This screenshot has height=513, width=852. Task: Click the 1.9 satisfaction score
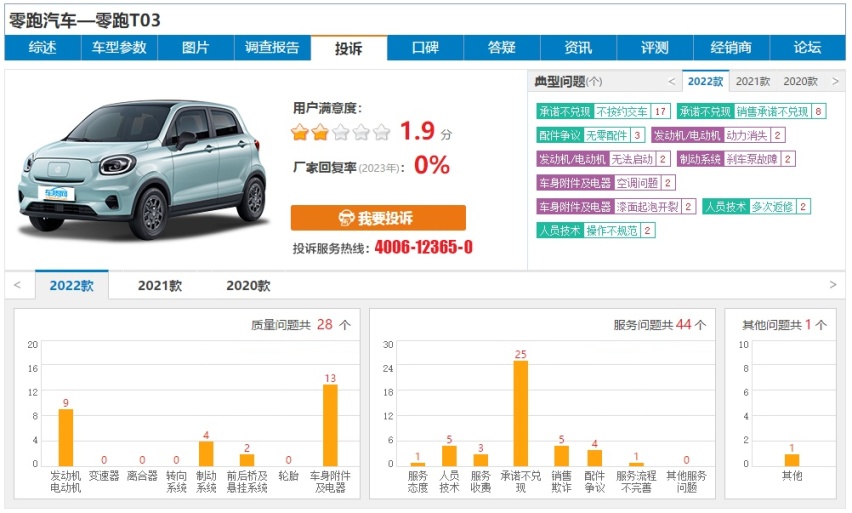coord(417,131)
